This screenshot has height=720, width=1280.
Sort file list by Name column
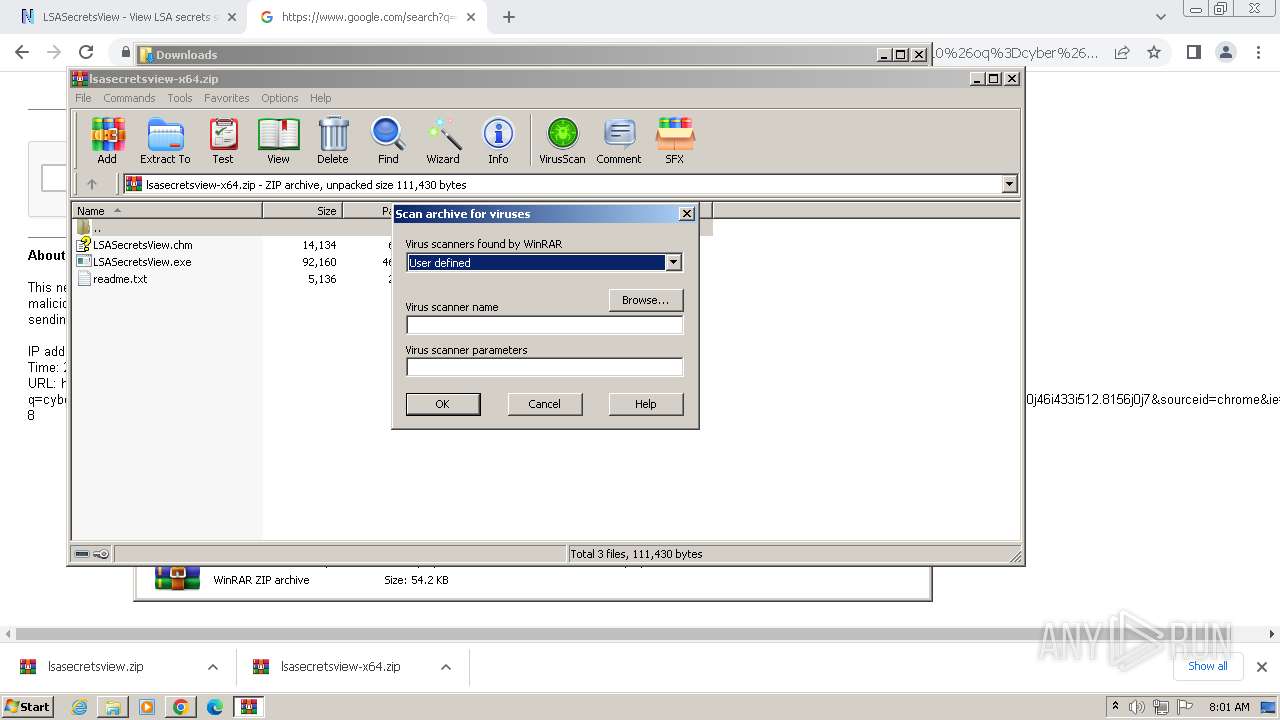167,210
